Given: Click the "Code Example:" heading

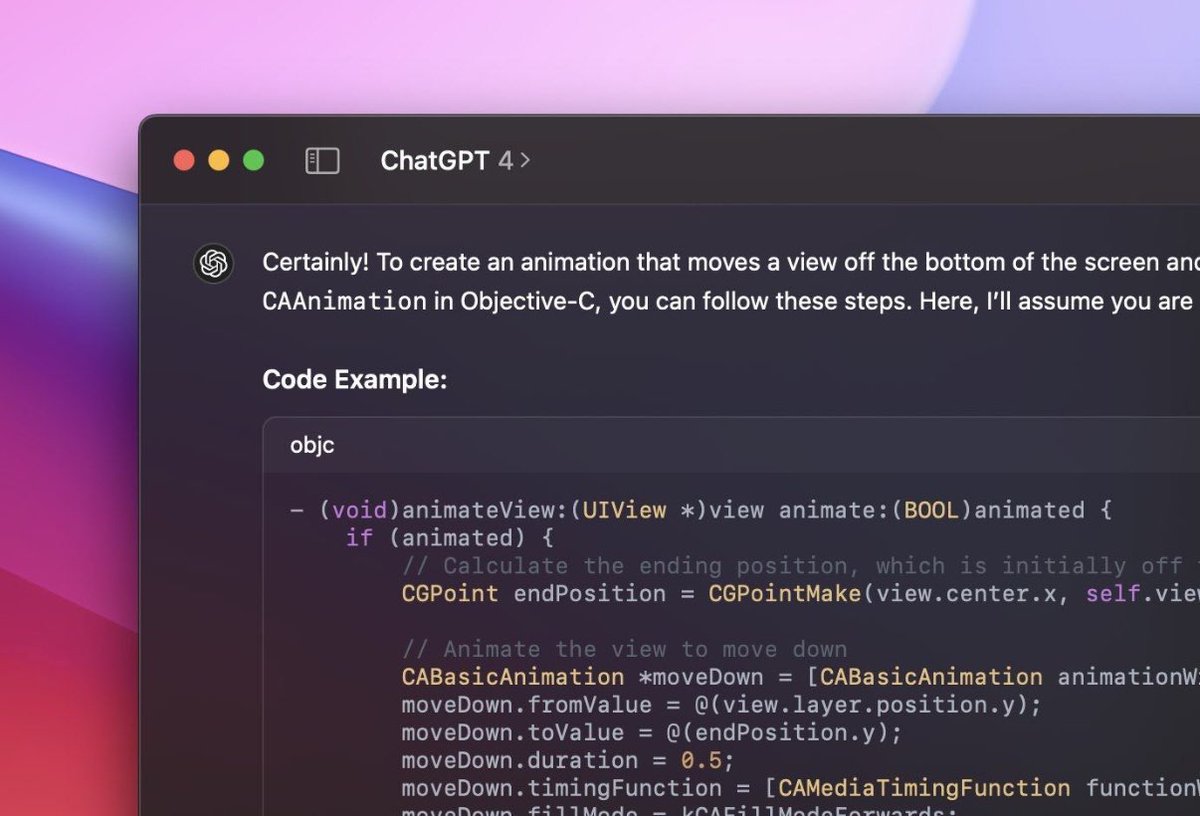Looking at the screenshot, I should [x=354, y=380].
